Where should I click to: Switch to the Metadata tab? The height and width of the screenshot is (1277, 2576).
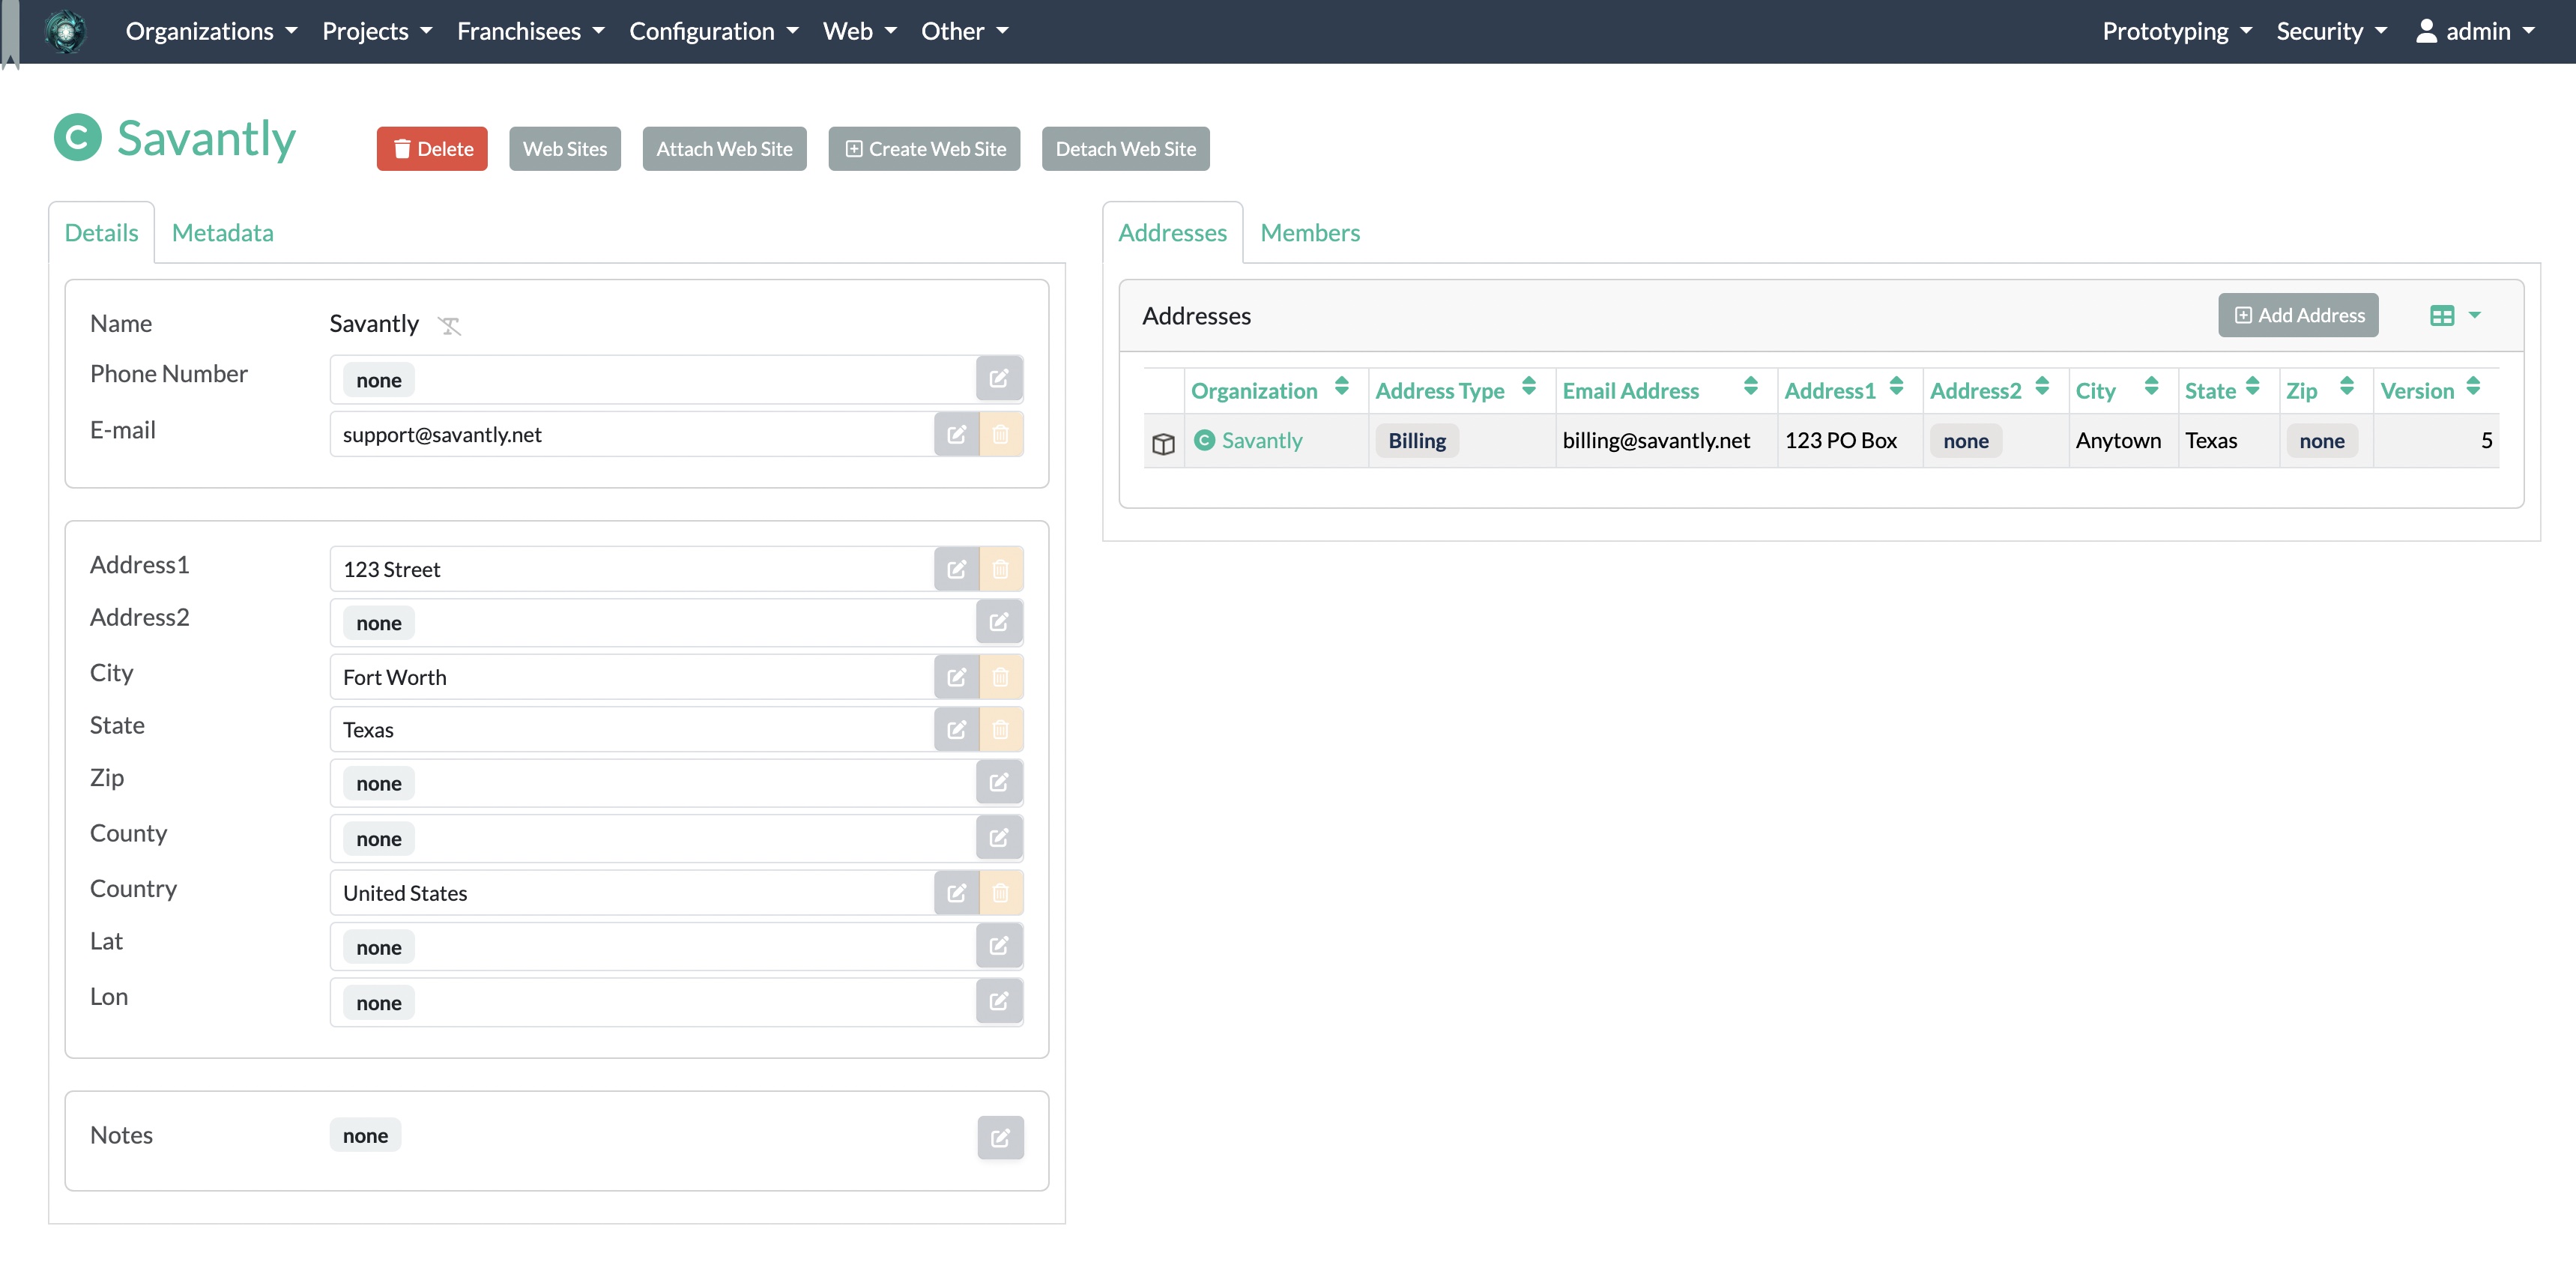pyautogui.click(x=222, y=232)
